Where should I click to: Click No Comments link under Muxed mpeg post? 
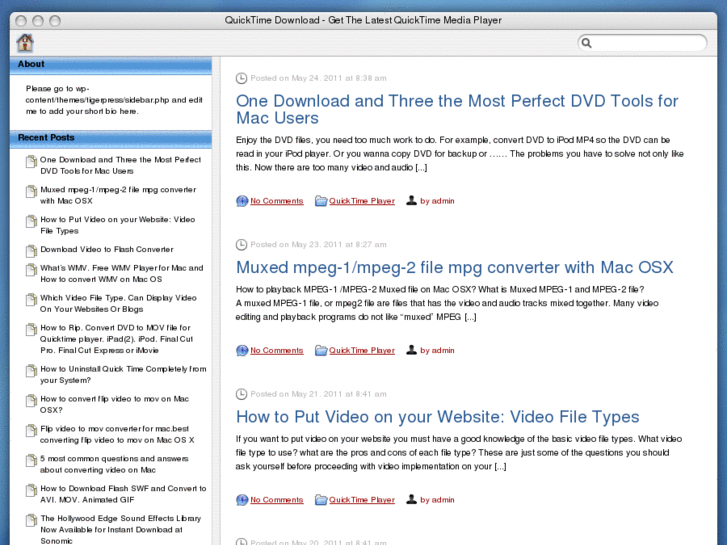tap(277, 350)
